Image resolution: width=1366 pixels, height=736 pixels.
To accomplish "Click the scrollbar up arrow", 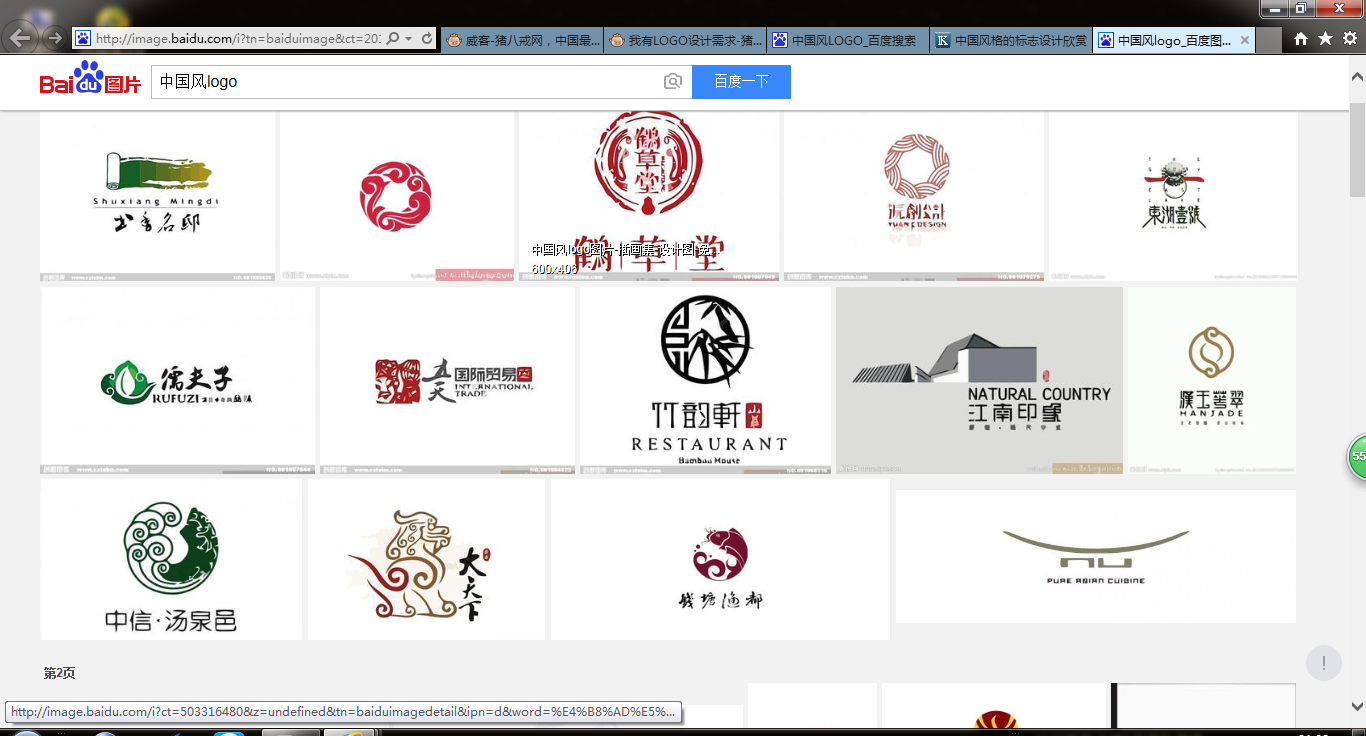I will (x=1357, y=77).
